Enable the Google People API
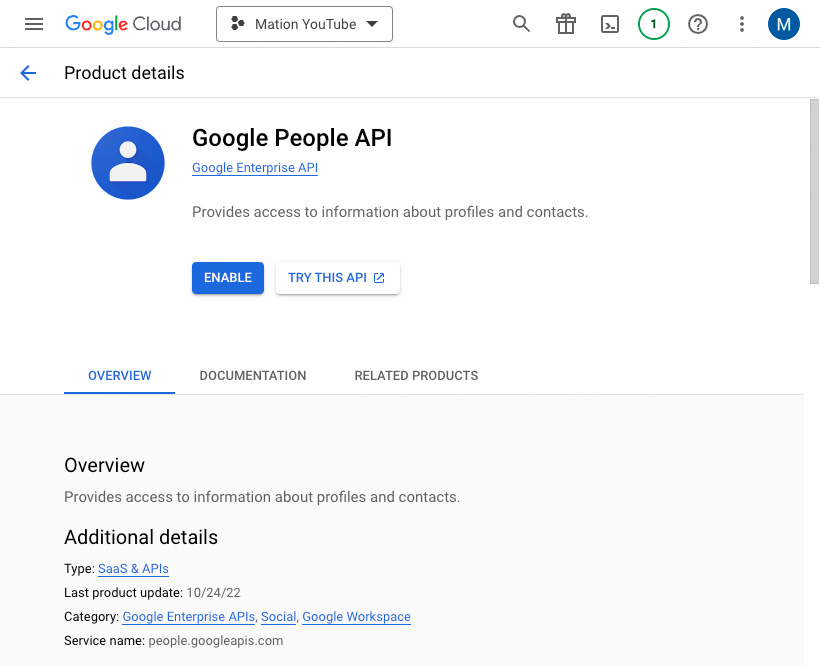 point(228,278)
